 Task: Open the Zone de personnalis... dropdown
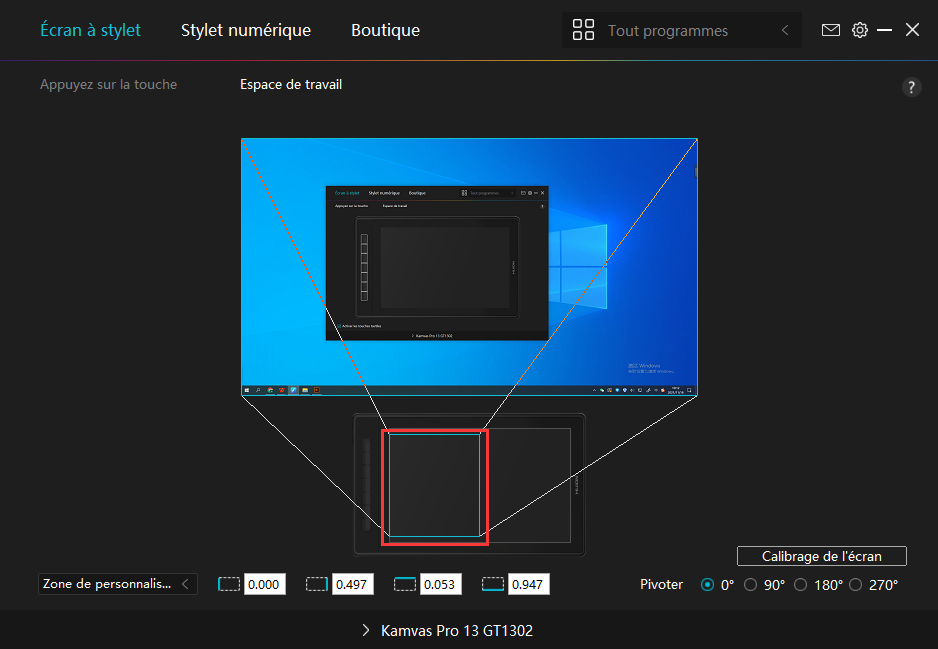117,584
